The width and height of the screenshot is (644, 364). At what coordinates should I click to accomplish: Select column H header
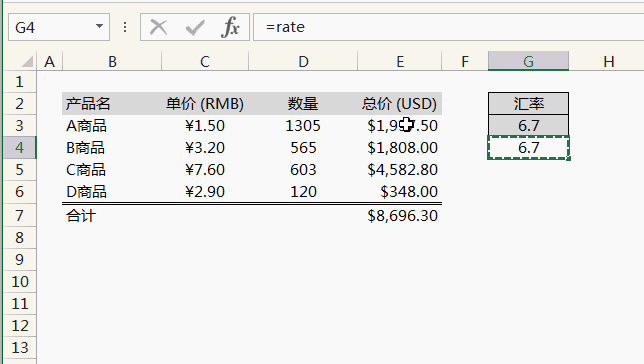(x=609, y=62)
